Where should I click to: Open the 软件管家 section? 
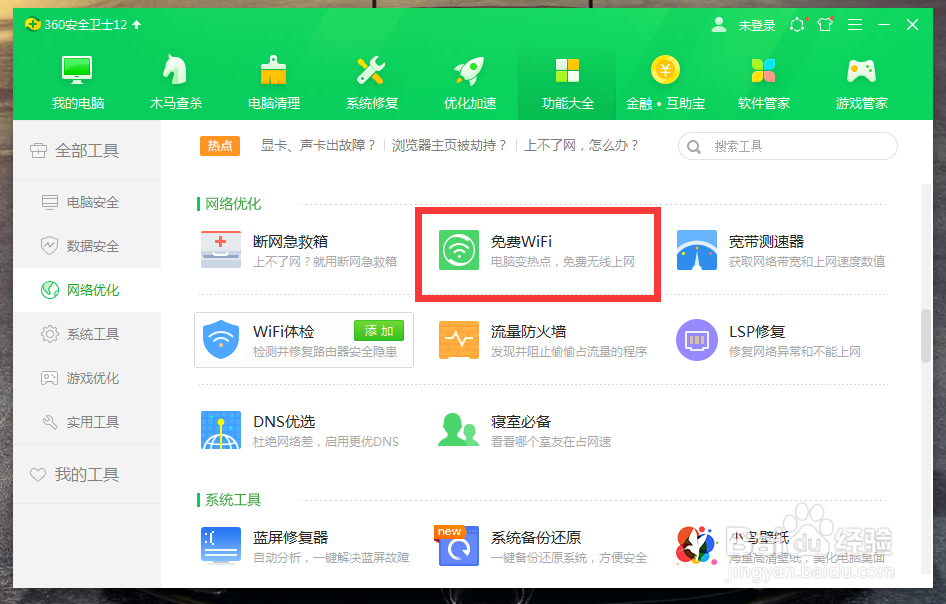pyautogui.click(x=763, y=80)
